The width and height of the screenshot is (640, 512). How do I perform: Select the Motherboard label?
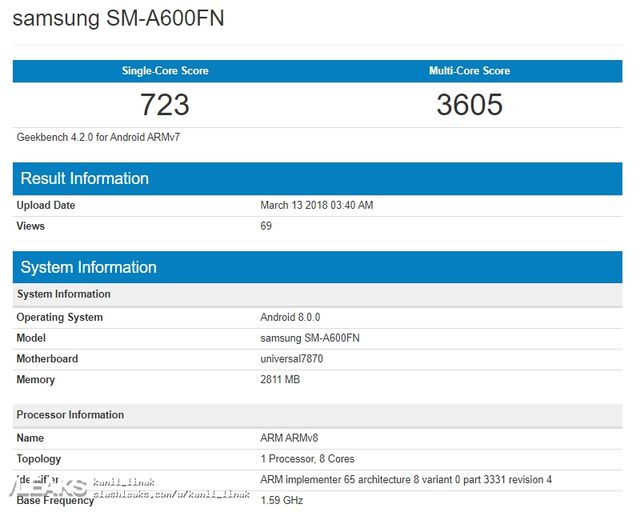[x=47, y=359]
